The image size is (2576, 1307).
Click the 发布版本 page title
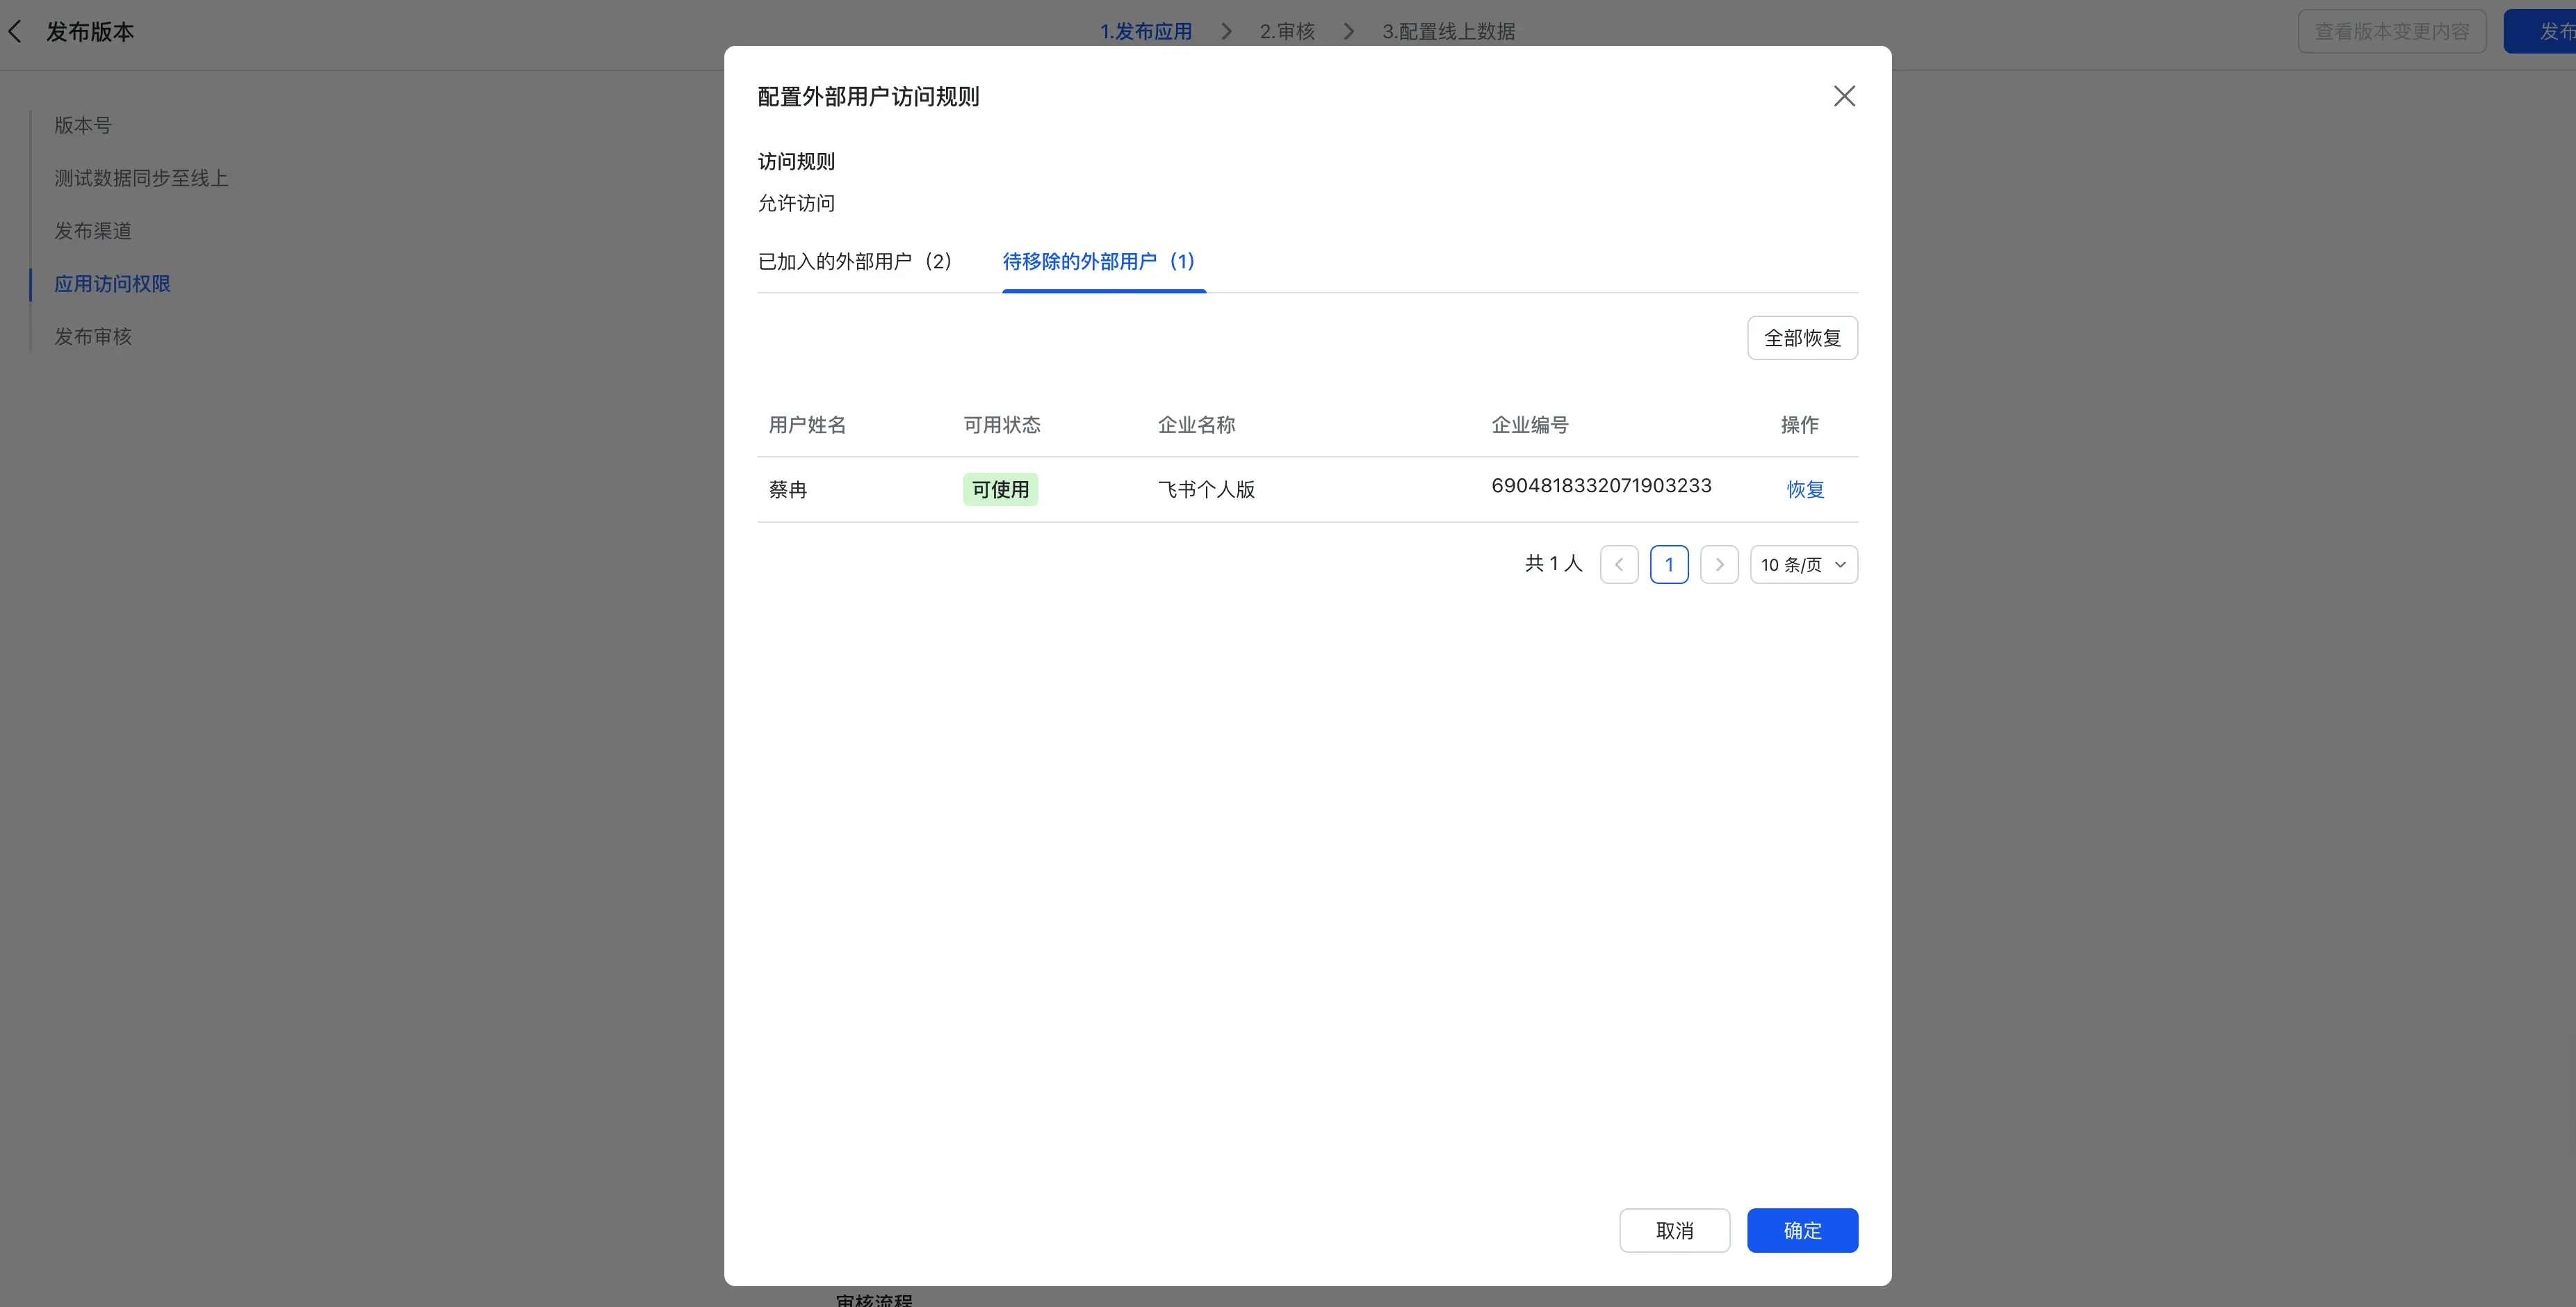90,32
